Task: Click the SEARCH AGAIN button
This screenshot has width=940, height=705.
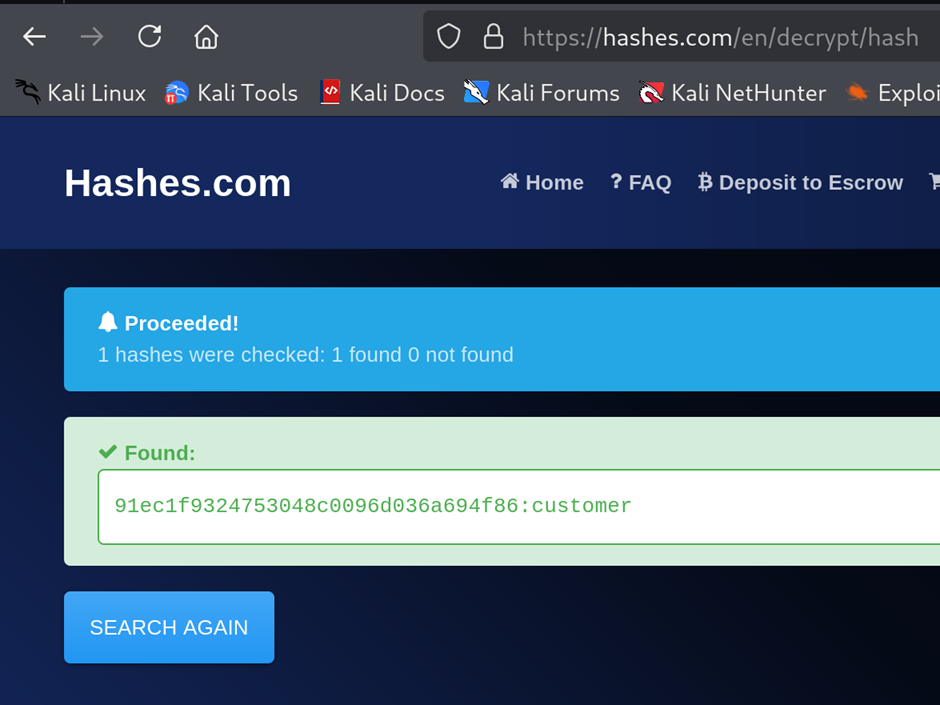Action: [169, 627]
